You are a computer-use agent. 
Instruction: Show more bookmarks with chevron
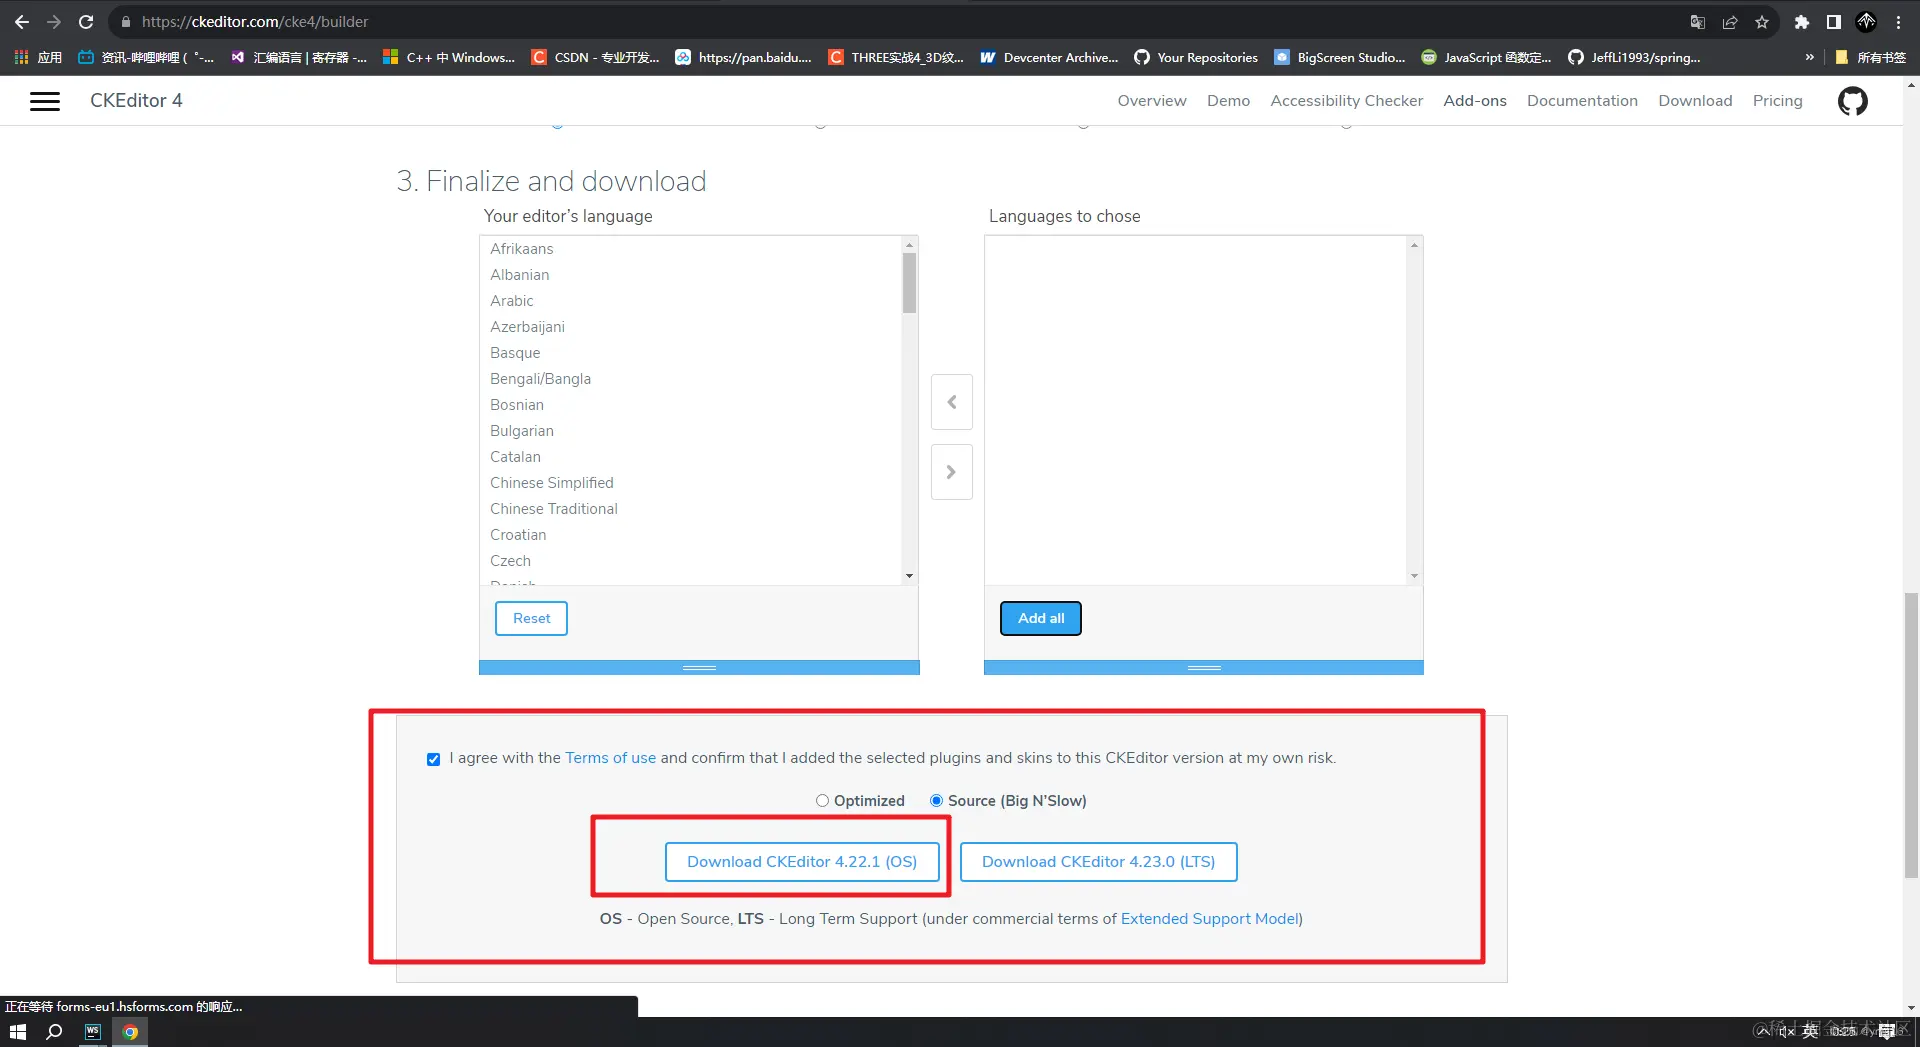click(1809, 58)
